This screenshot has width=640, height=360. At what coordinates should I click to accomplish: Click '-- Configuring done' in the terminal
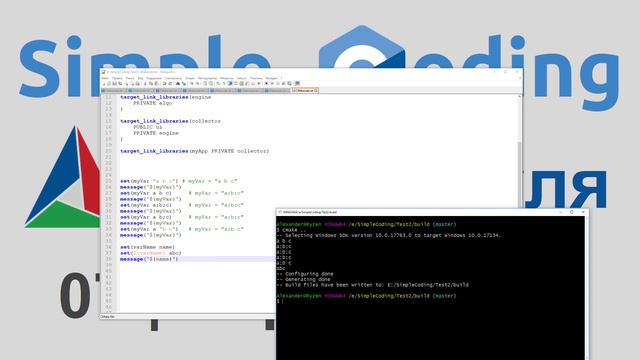click(x=305, y=274)
